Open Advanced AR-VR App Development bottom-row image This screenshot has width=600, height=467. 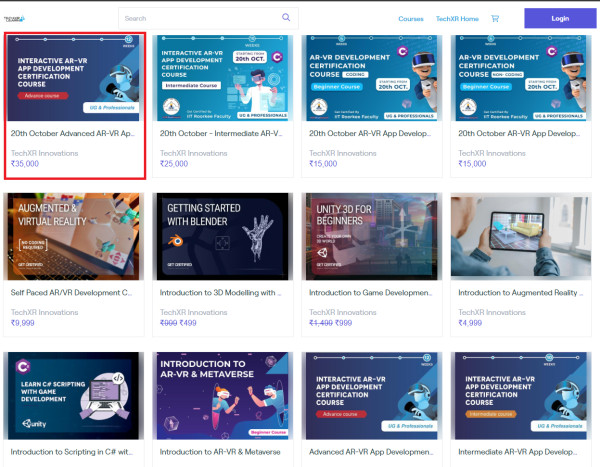372,396
